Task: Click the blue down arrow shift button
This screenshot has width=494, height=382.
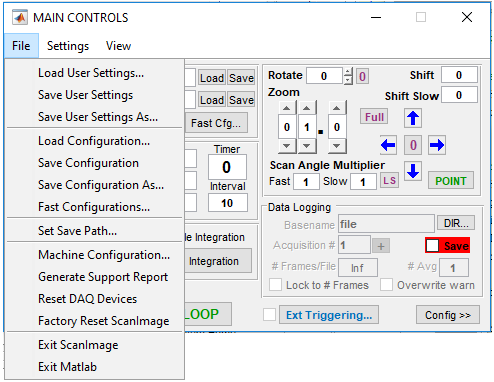Action: coord(413,171)
